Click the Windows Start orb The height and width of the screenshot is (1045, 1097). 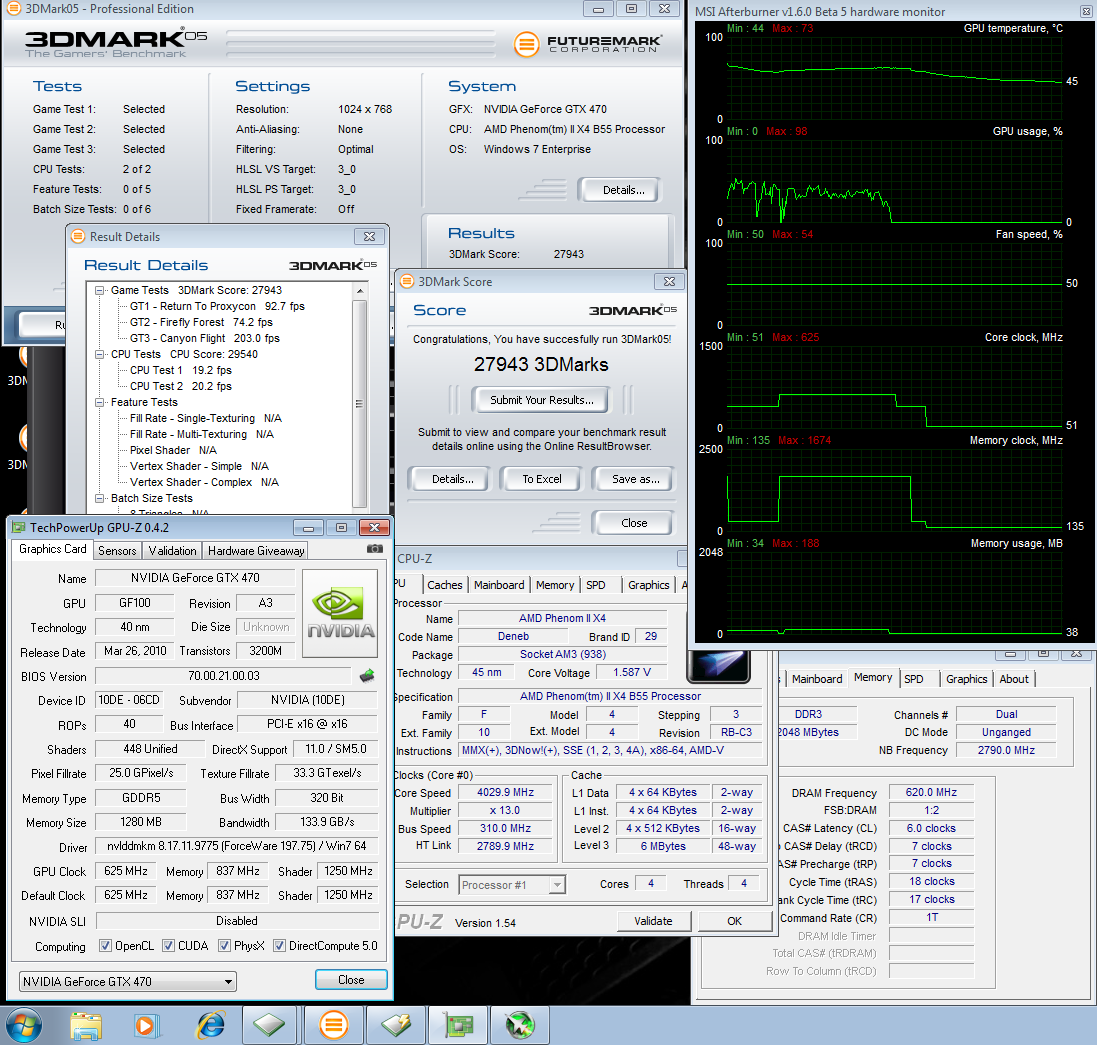coord(25,1024)
